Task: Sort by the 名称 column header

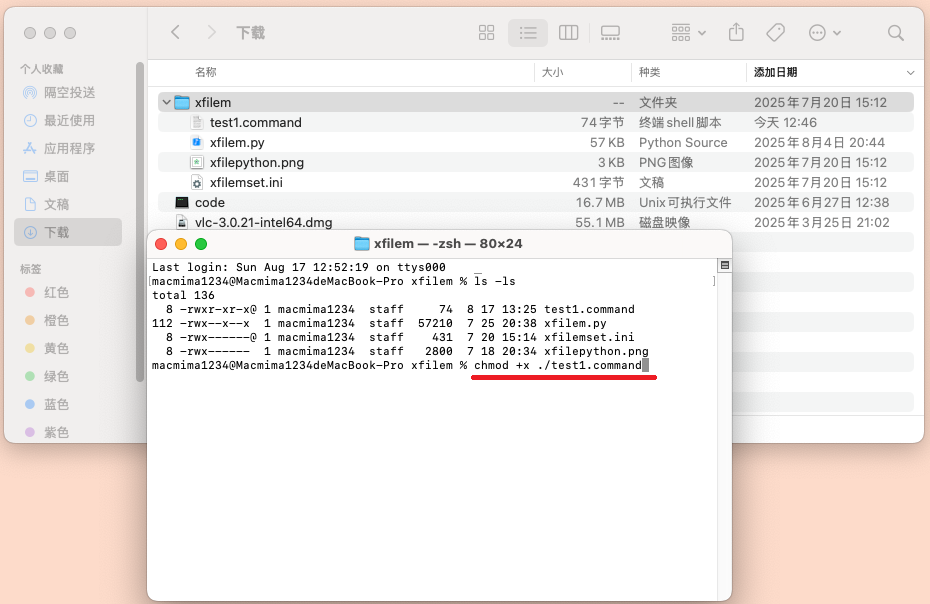Action: [206, 72]
